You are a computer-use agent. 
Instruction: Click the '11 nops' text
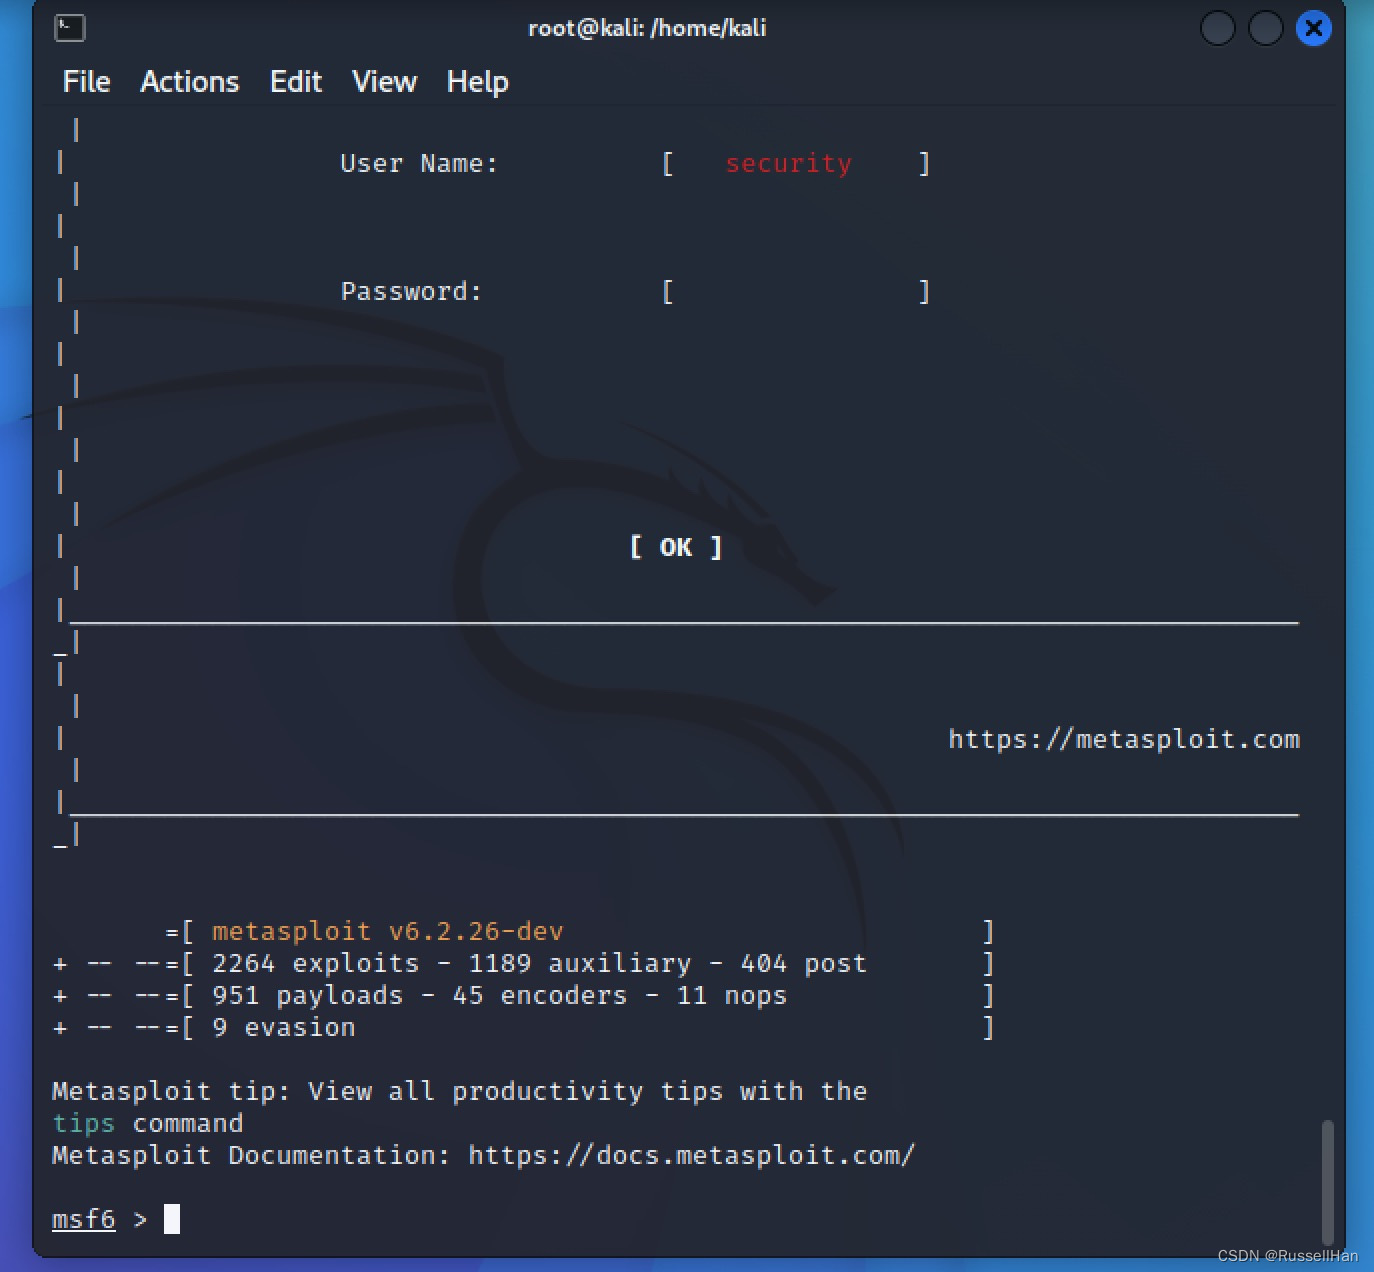pyautogui.click(x=732, y=995)
